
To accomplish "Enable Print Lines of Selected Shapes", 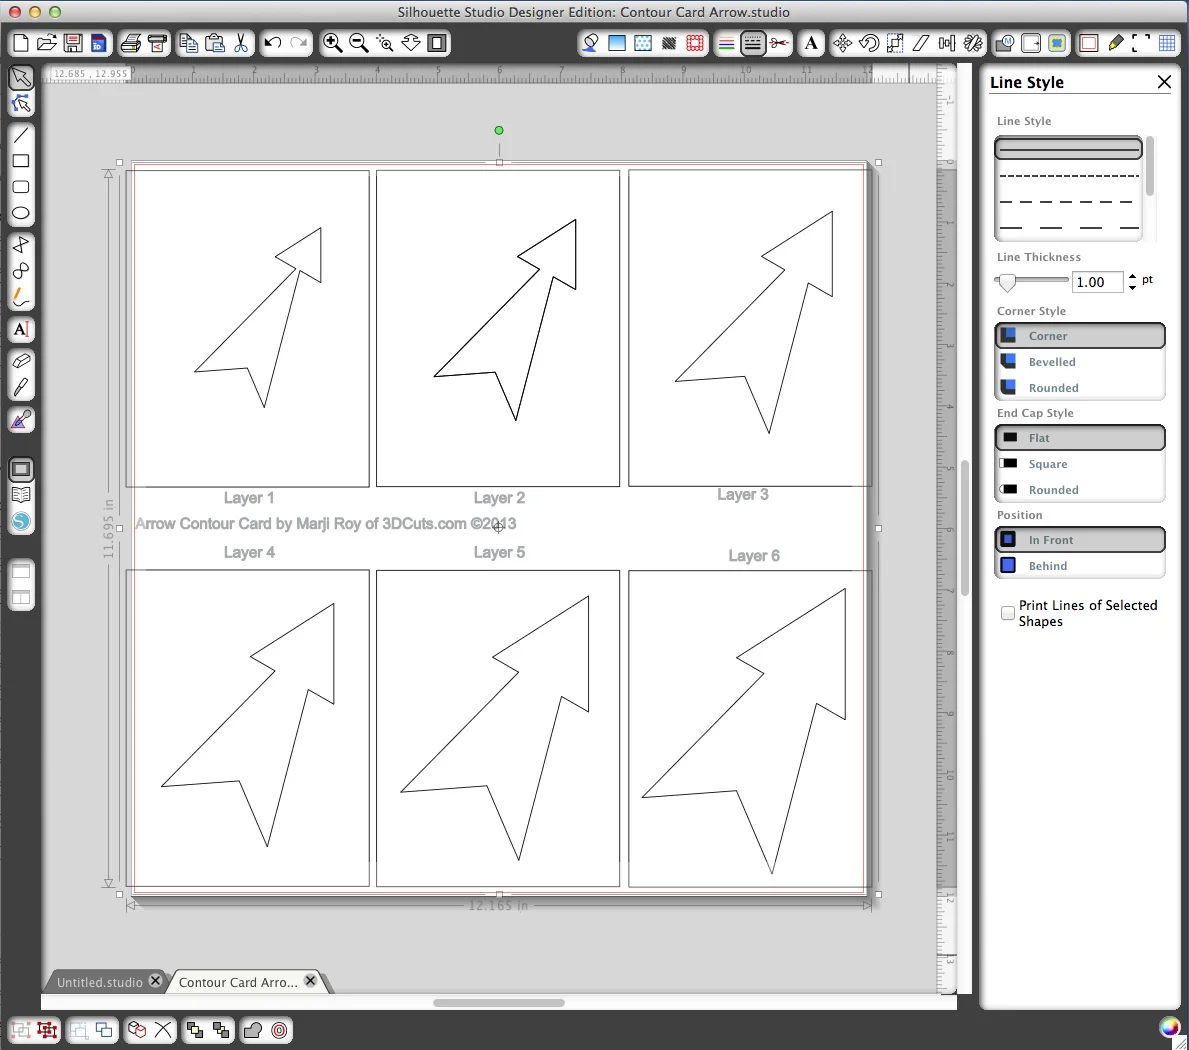I will point(1008,613).
